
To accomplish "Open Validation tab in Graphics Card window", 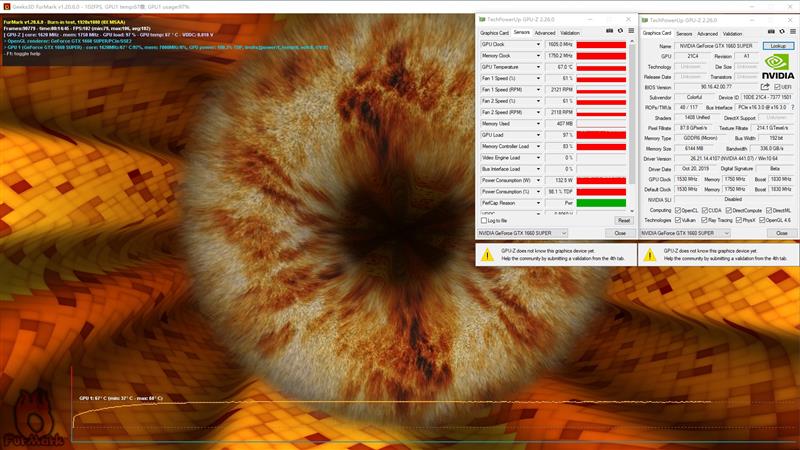I will click(732, 34).
